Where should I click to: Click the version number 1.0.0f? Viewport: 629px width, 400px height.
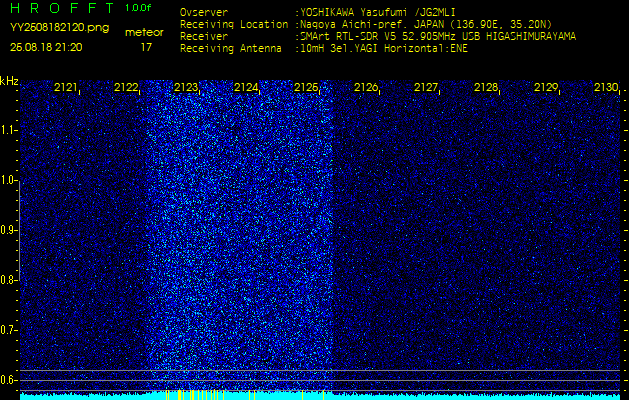click(x=138, y=8)
